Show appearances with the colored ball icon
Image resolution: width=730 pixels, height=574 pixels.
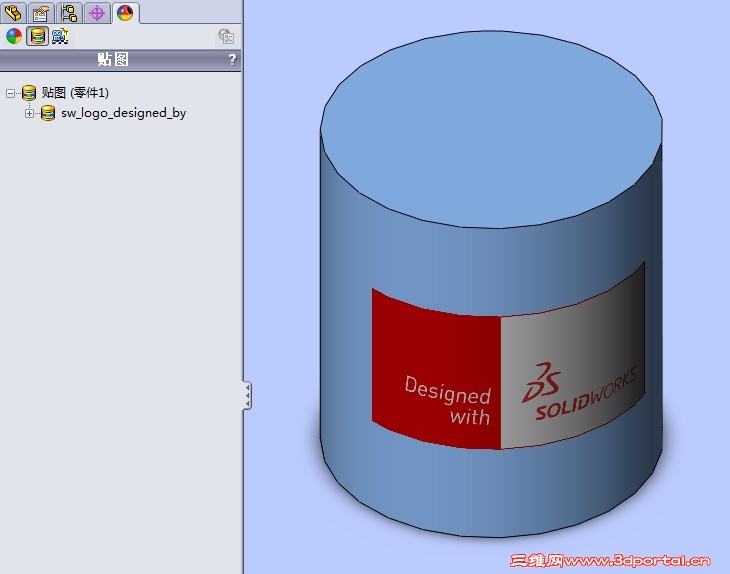14,36
